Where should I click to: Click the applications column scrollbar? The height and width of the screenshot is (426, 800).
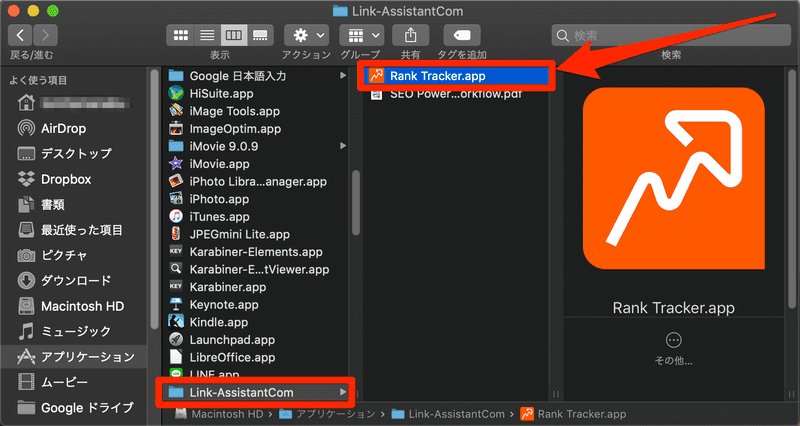tap(356, 203)
